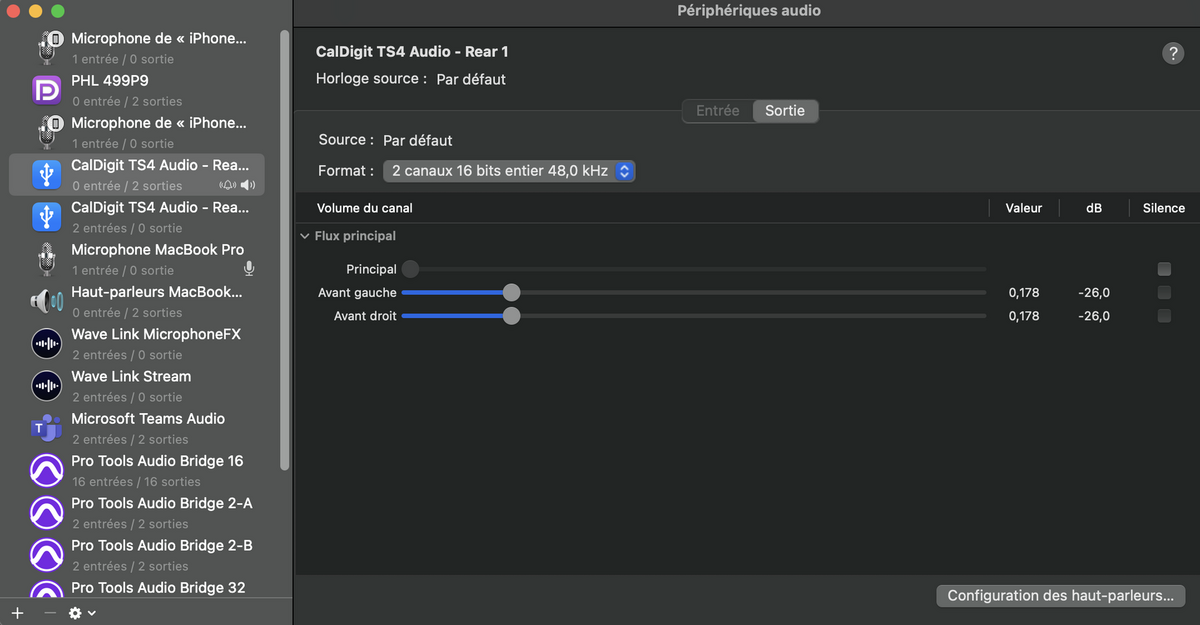Image resolution: width=1200 pixels, height=625 pixels.
Task: Click USB icon of CalDigit input device (2 entrées)
Action: click(x=47, y=217)
